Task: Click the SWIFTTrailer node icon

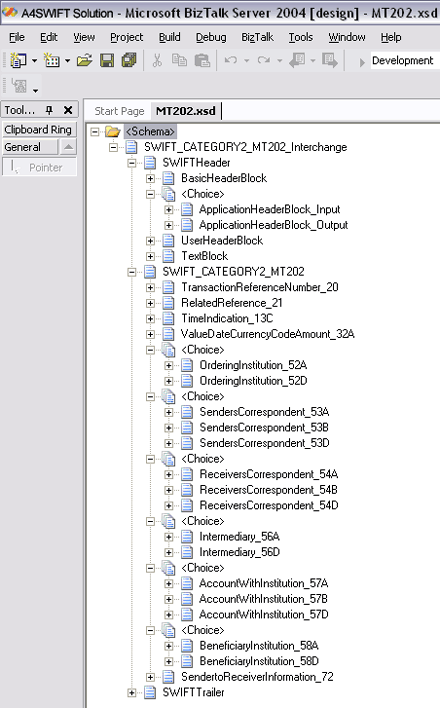Action: click(x=150, y=692)
